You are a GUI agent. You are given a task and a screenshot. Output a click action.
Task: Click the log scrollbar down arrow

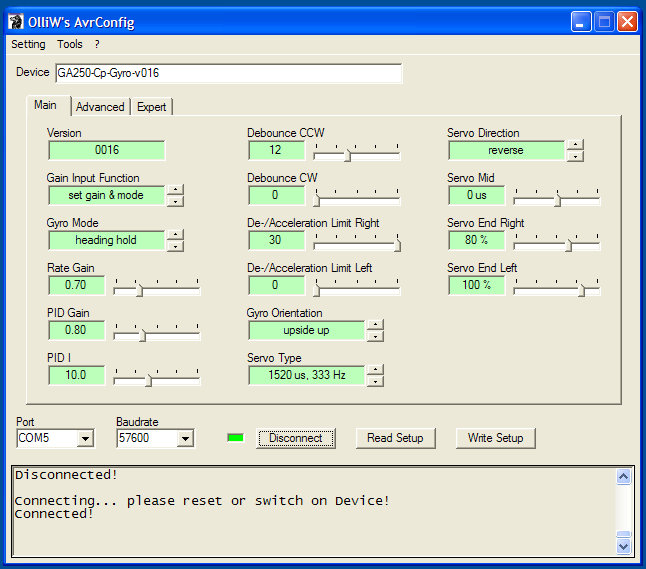tap(624, 546)
